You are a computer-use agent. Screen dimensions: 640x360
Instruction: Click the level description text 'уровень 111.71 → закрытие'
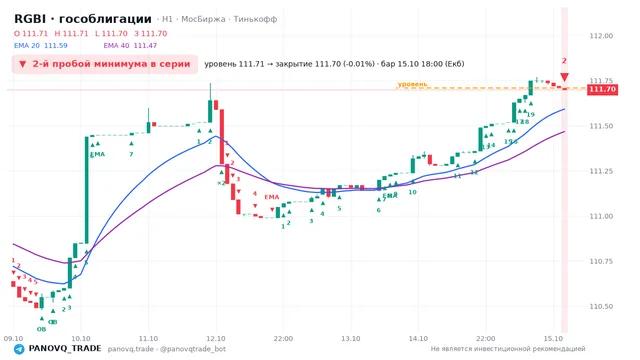click(x=258, y=64)
